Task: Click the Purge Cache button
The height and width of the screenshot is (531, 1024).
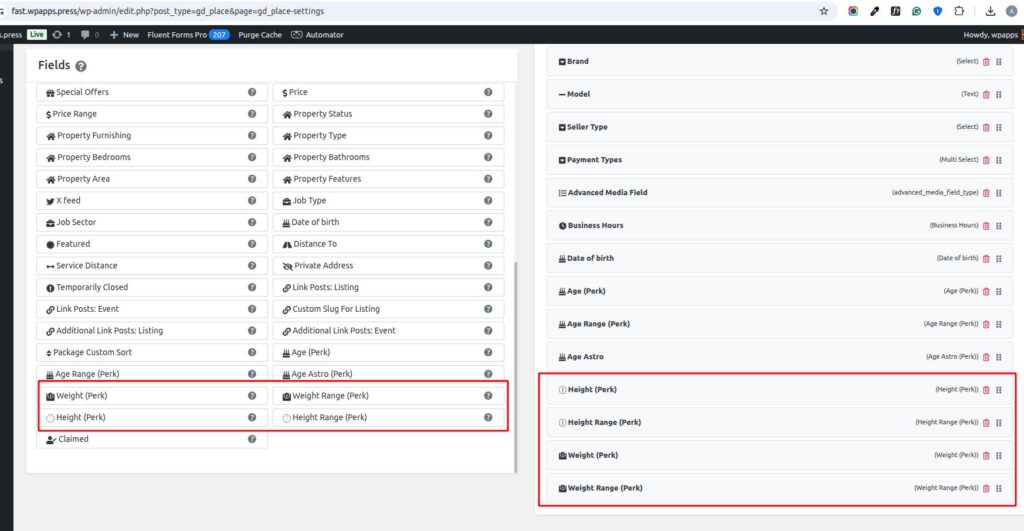Action: pyautogui.click(x=260, y=34)
